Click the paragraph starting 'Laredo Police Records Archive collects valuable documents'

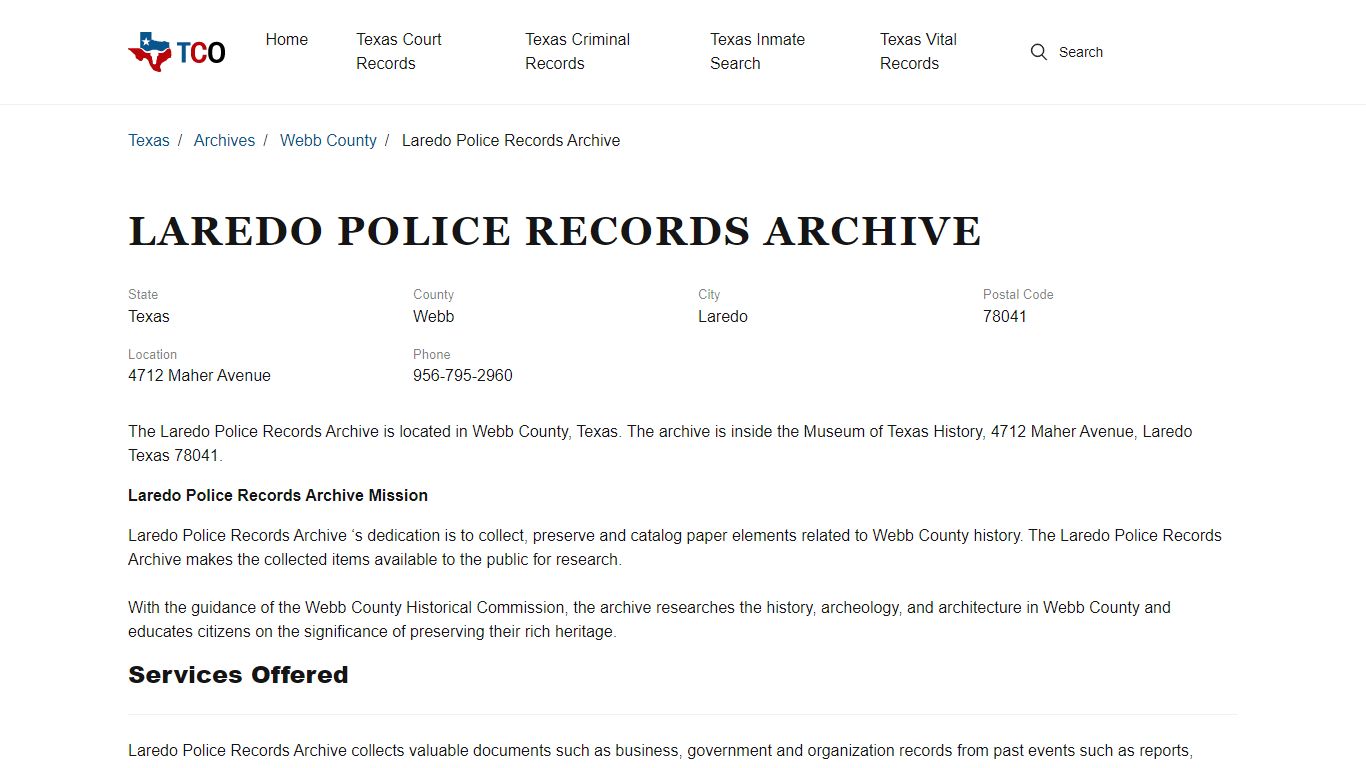[x=660, y=751]
